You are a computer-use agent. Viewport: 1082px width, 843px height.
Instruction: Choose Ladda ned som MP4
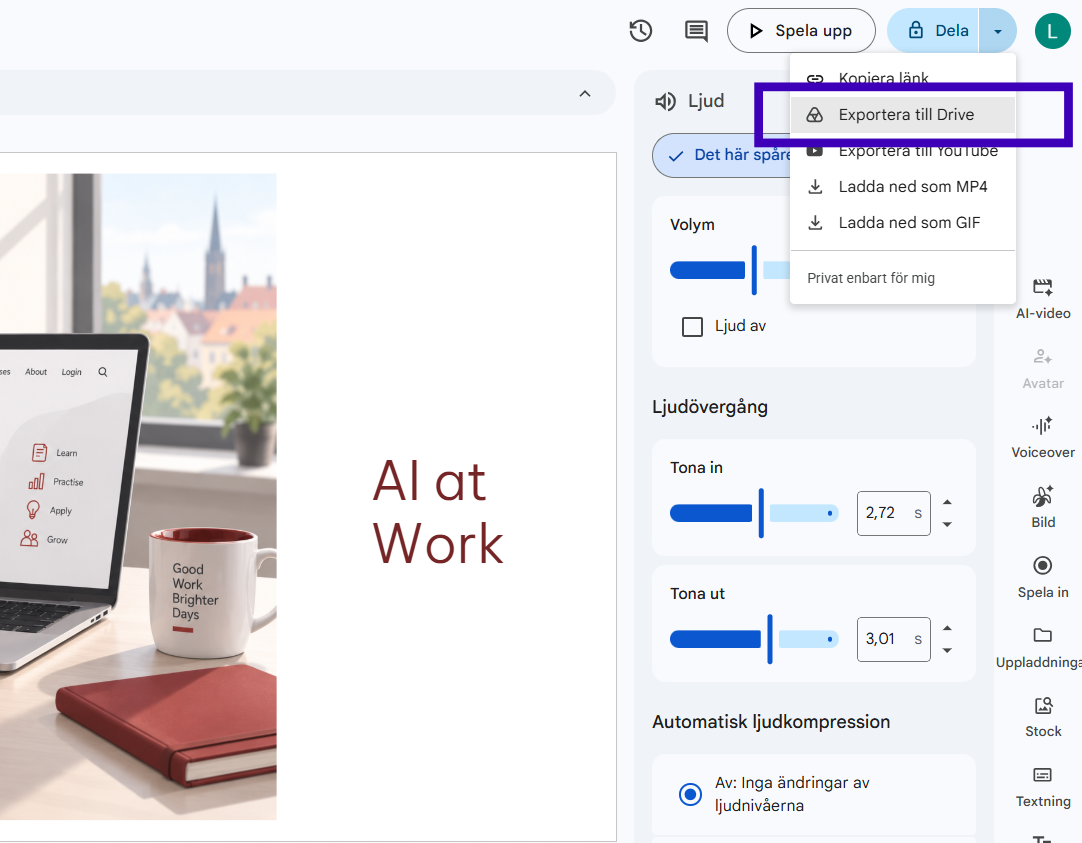coord(903,186)
